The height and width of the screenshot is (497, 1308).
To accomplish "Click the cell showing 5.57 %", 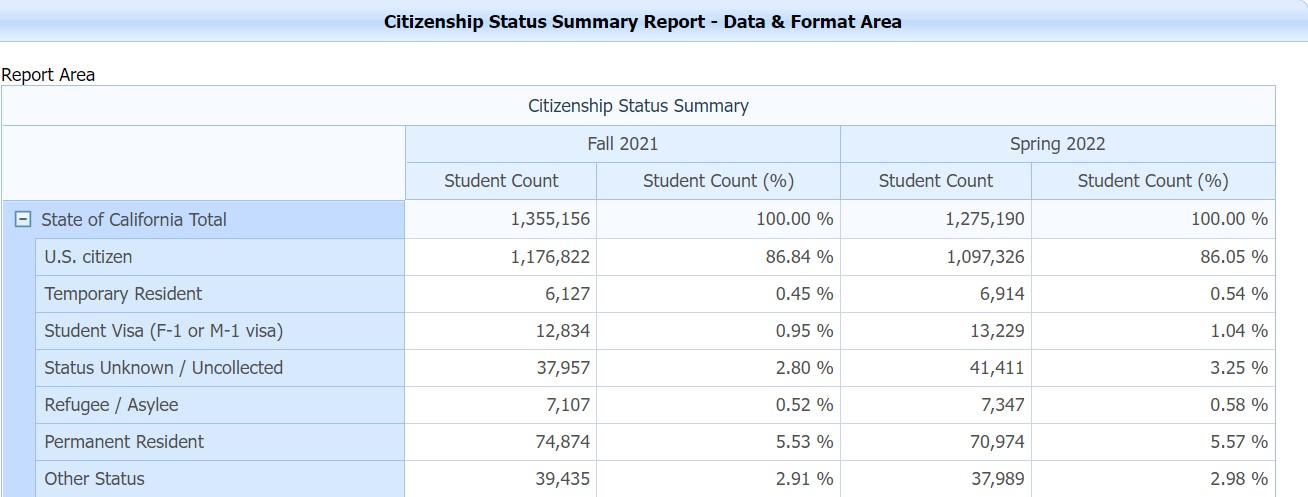I will pyautogui.click(x=1153, y=442).
